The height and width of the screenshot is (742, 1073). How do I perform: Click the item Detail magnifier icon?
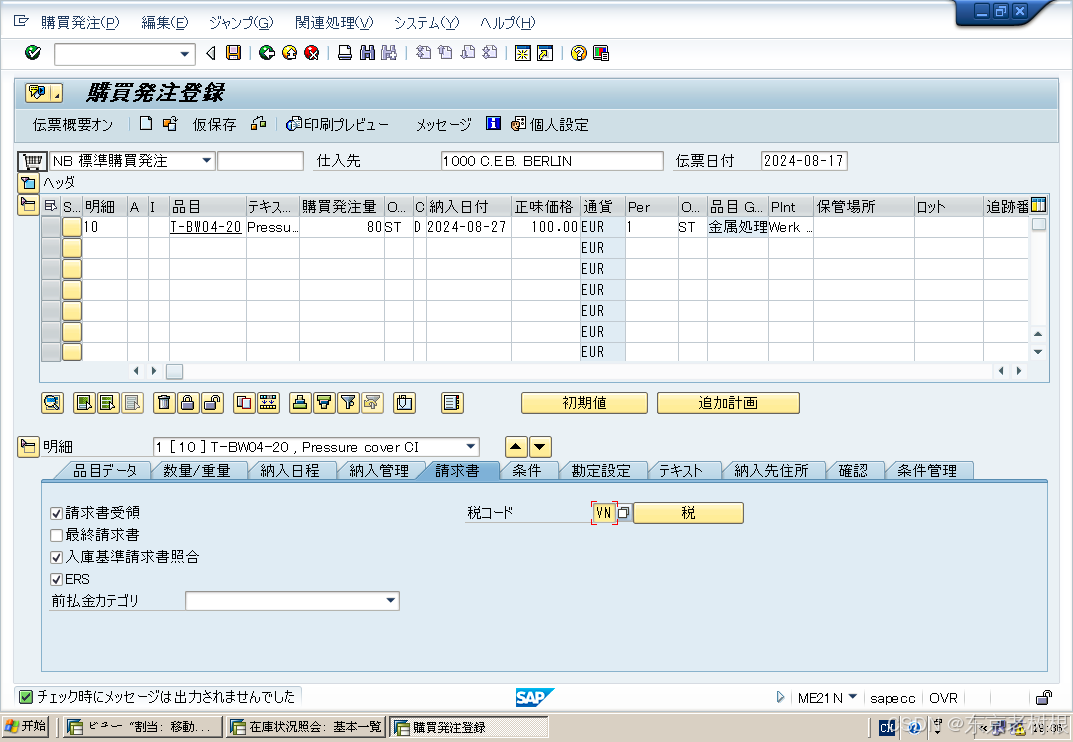coord(53,402)
